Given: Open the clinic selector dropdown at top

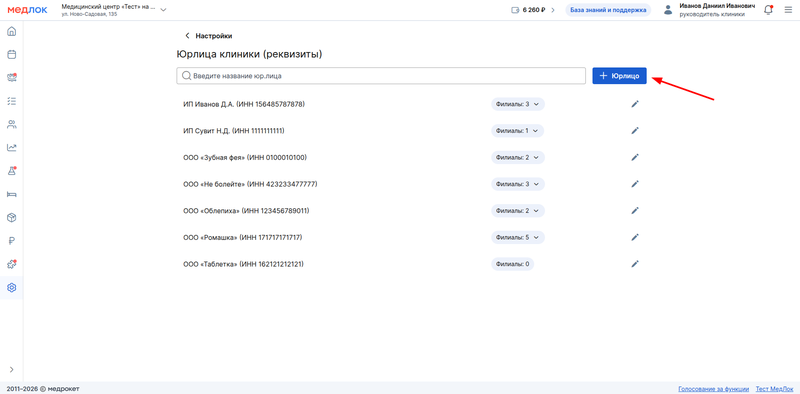Looking at the screenshot, I should click(163, 10).
